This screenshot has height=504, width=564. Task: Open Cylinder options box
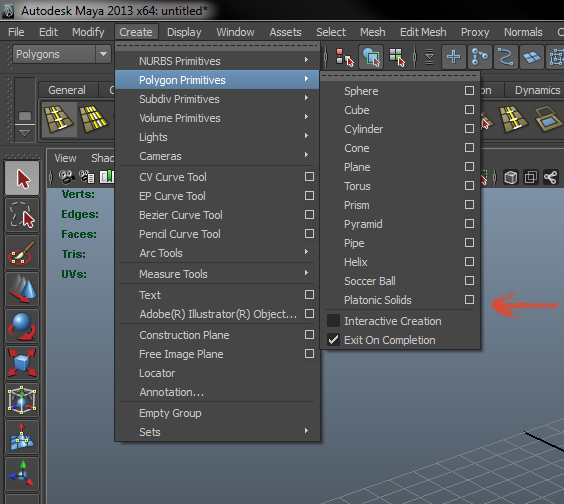tap(469, 128)
